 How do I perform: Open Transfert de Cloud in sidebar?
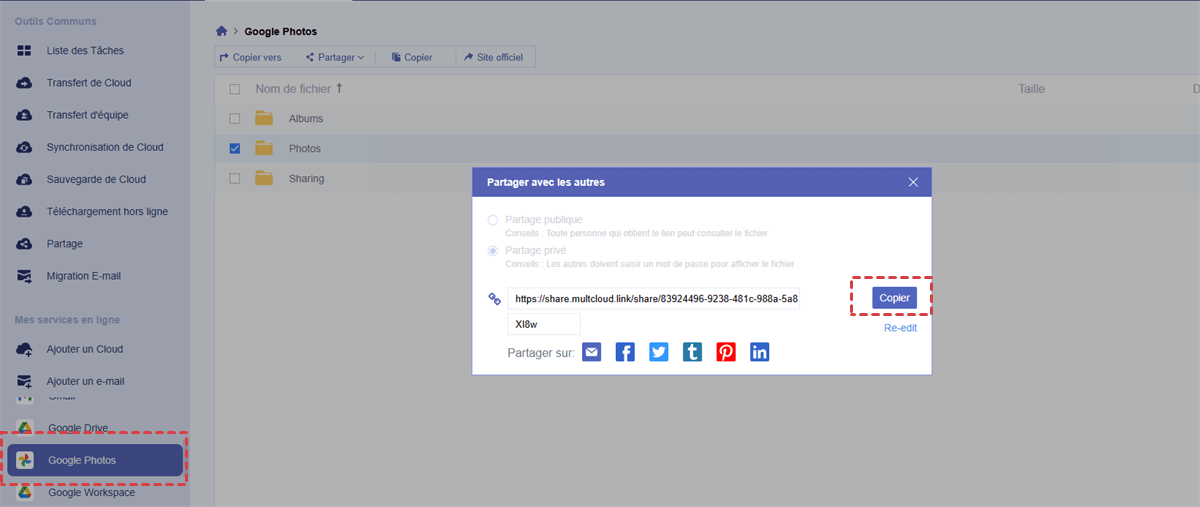click(89, 83)
